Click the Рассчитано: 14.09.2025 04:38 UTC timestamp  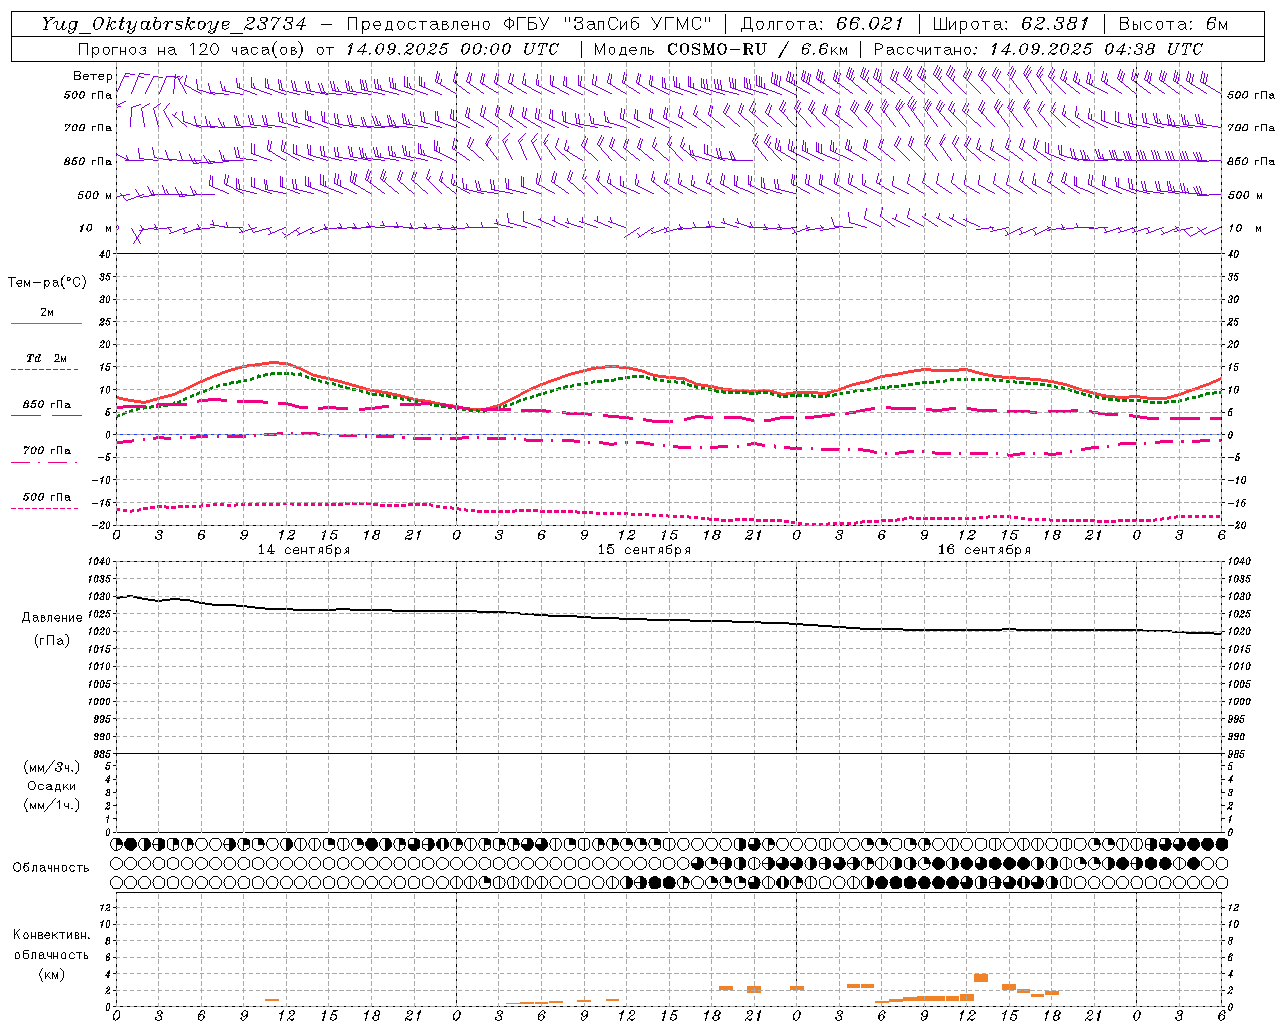1038,49
